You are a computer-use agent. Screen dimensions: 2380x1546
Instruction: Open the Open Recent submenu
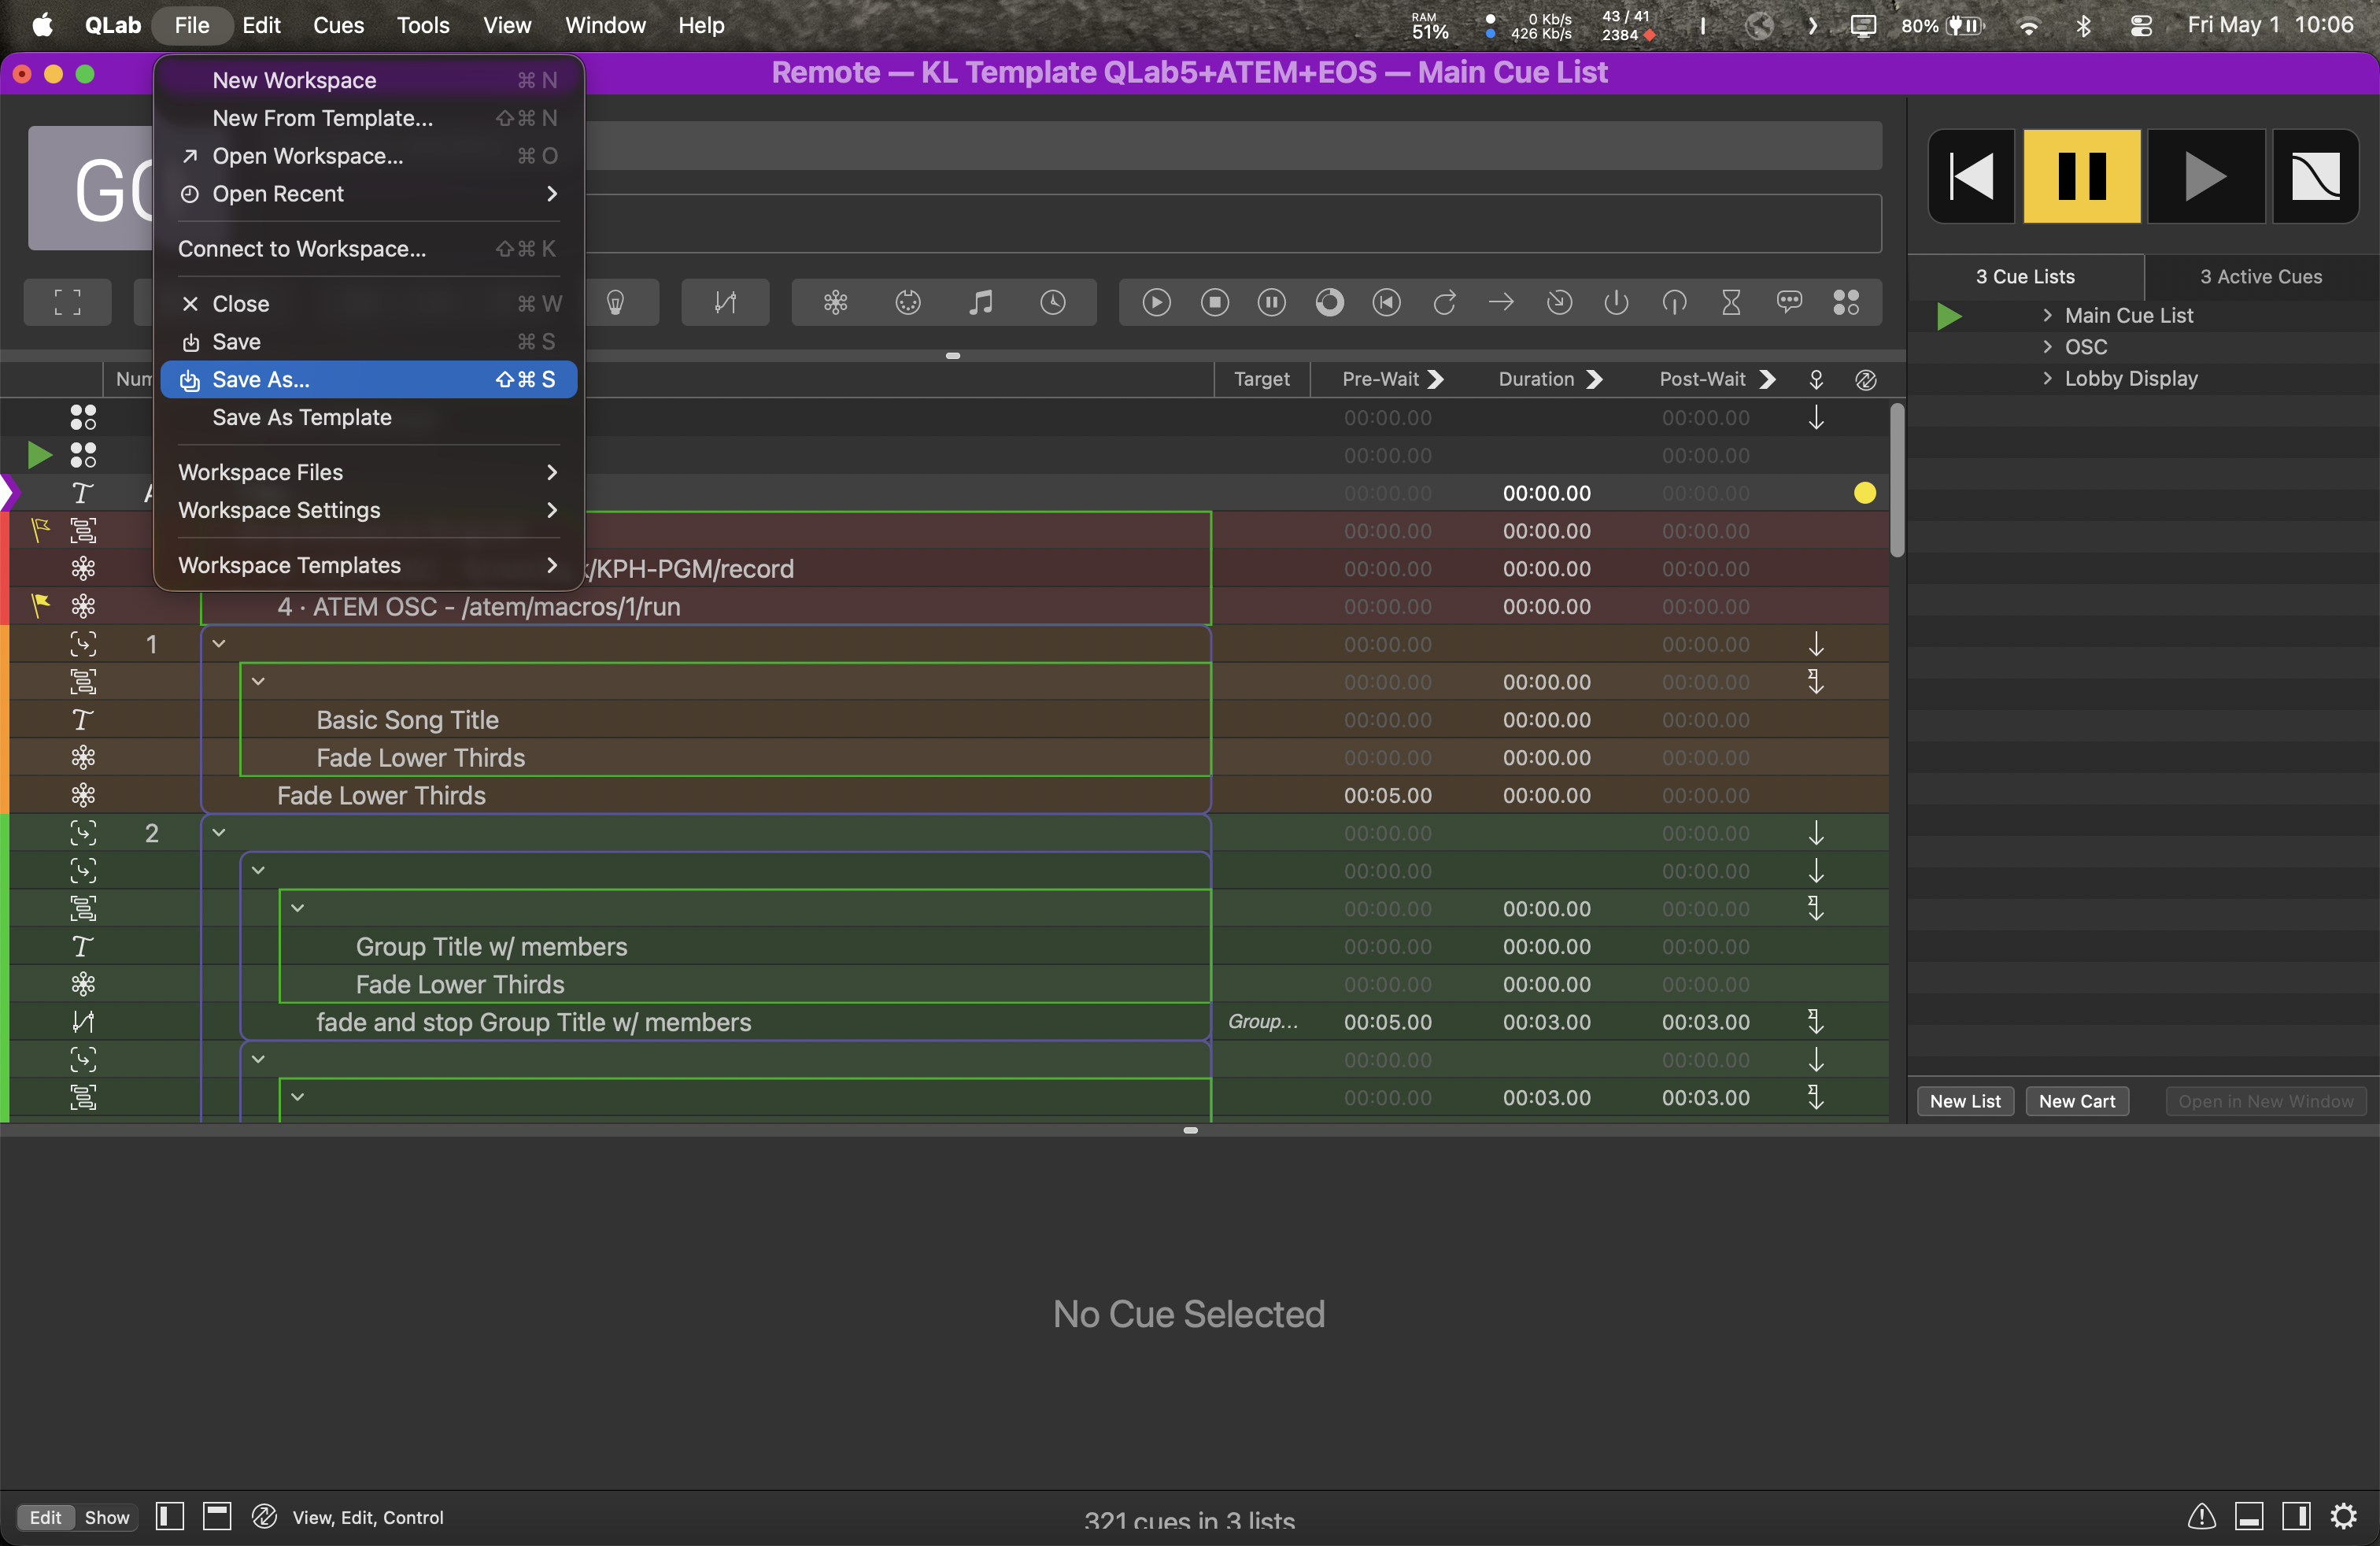pos(369,194)
